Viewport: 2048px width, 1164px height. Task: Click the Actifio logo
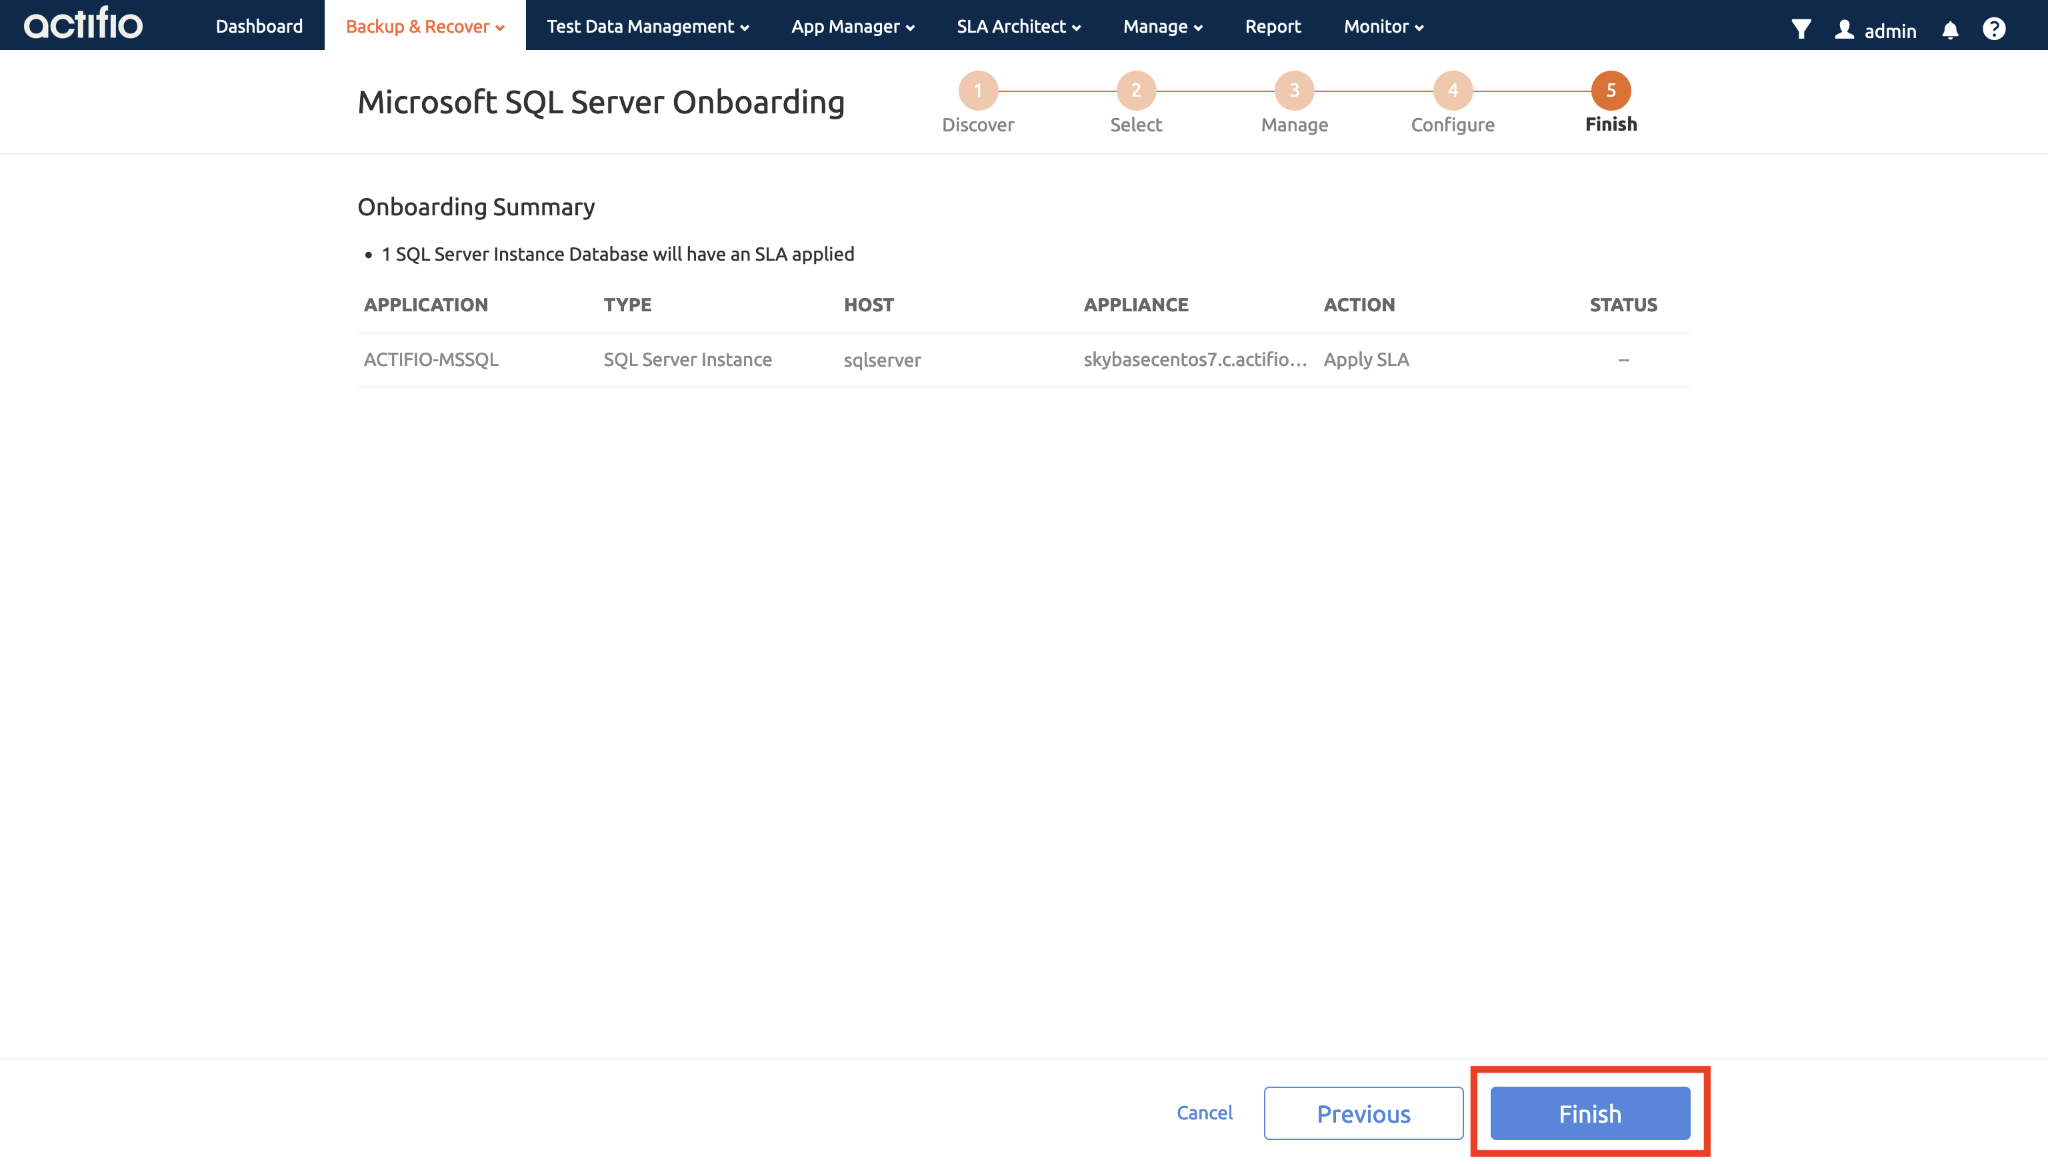83,24
